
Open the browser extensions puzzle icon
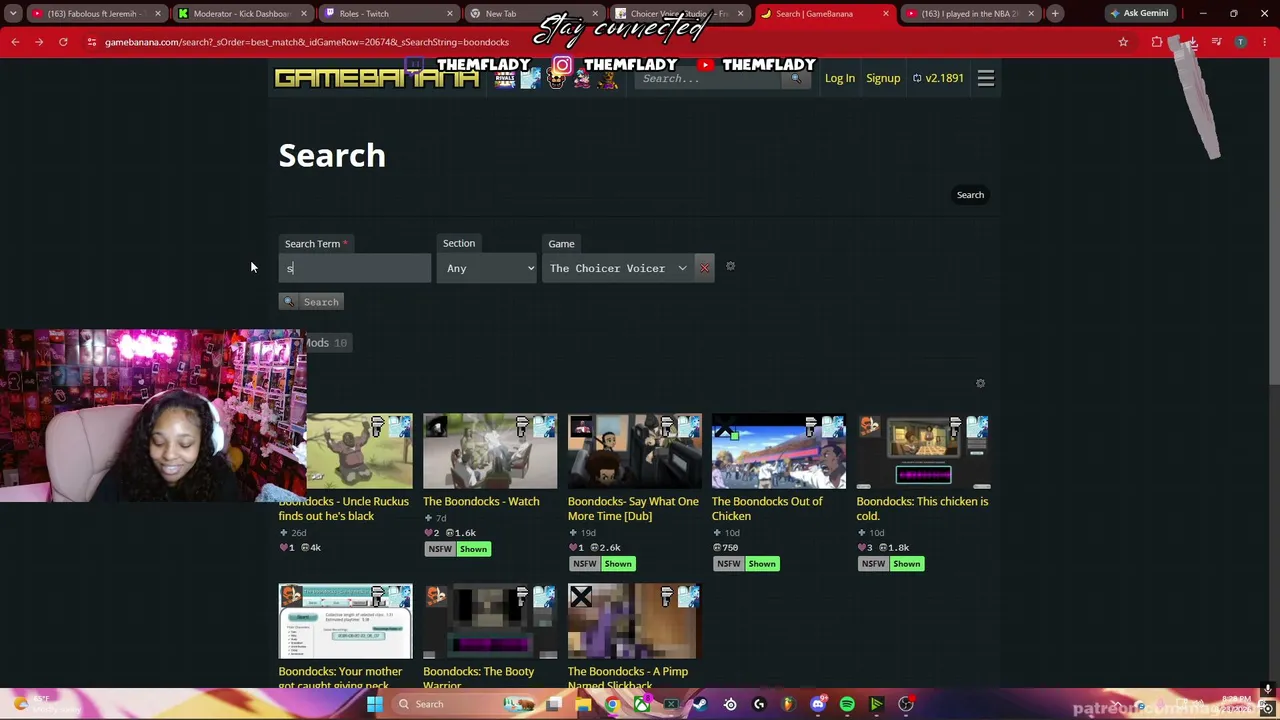point(1157,42)
